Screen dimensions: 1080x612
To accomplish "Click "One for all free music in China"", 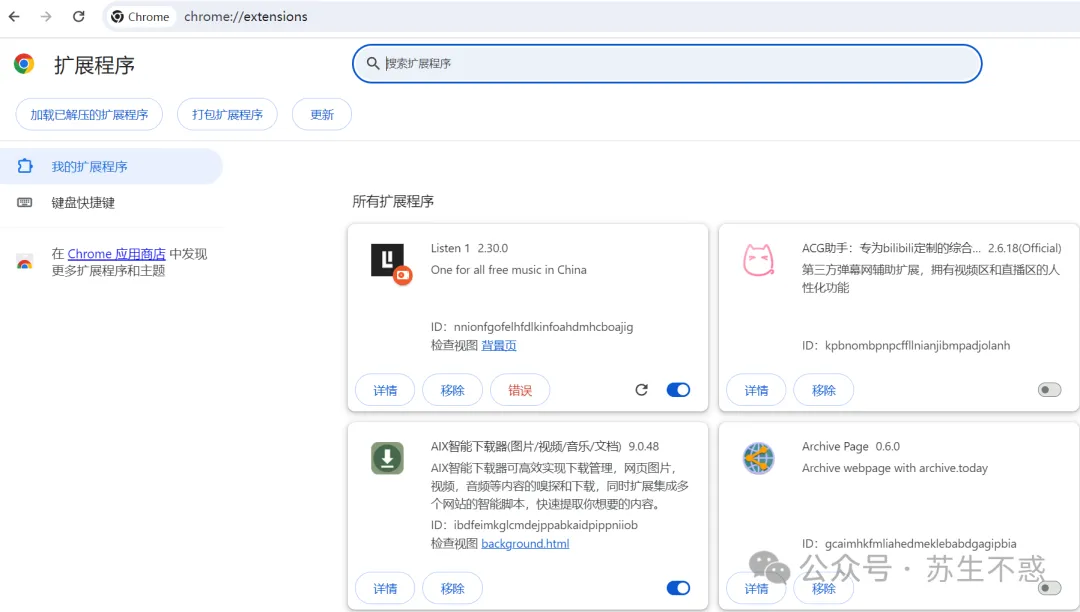I will (x=508, y=270).
